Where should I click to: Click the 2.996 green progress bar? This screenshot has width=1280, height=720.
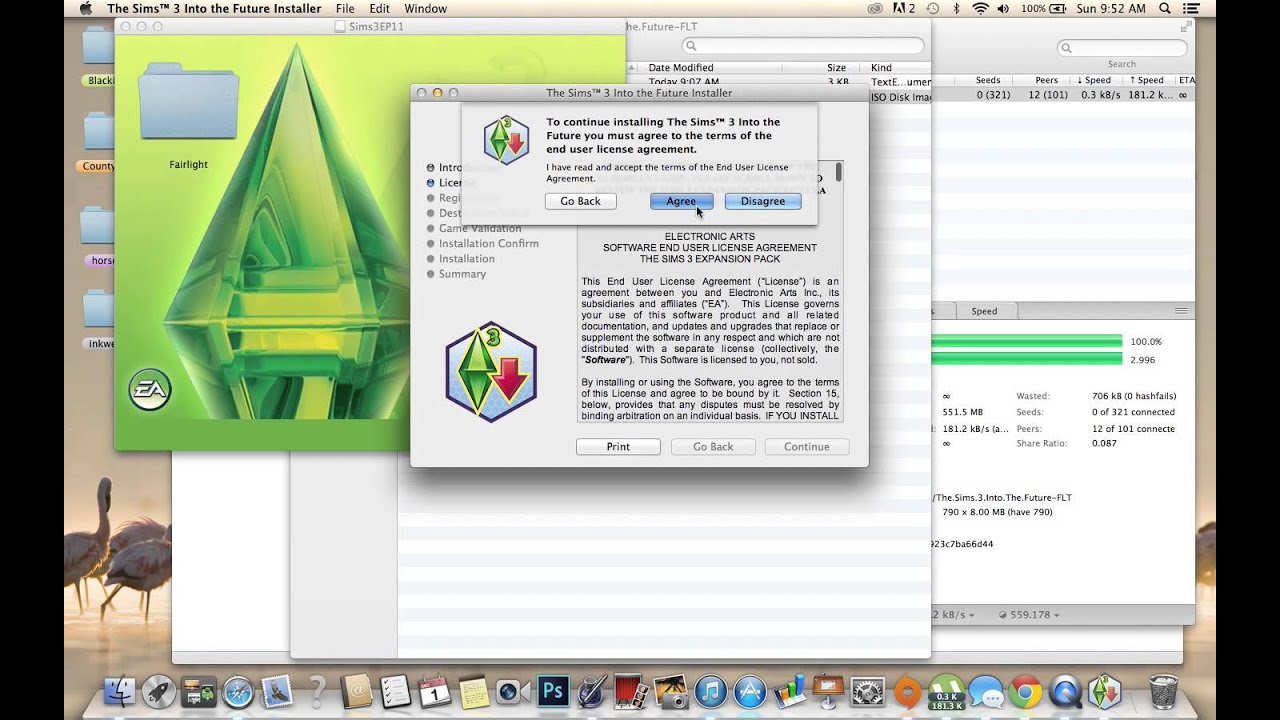[x=1026, y=358]
